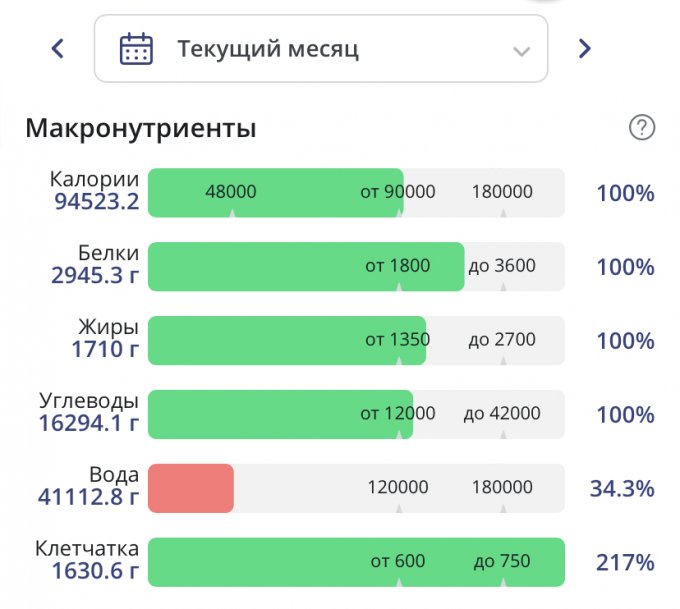
Task: Click the Калории green progress bar
Action: pos(275,192)
